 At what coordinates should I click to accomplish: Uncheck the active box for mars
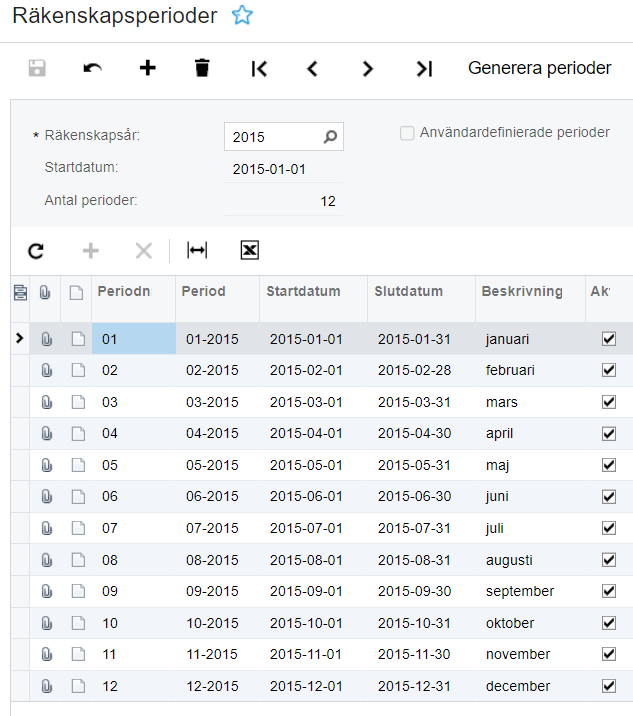click(x=609, y=402)
